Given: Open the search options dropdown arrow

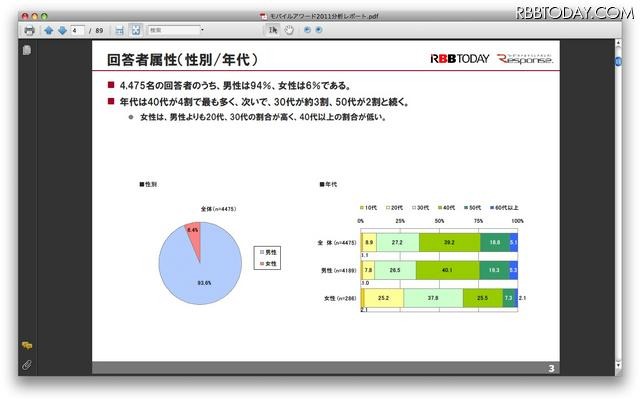Looking at the screenshot, I should [x=202, y=30].
